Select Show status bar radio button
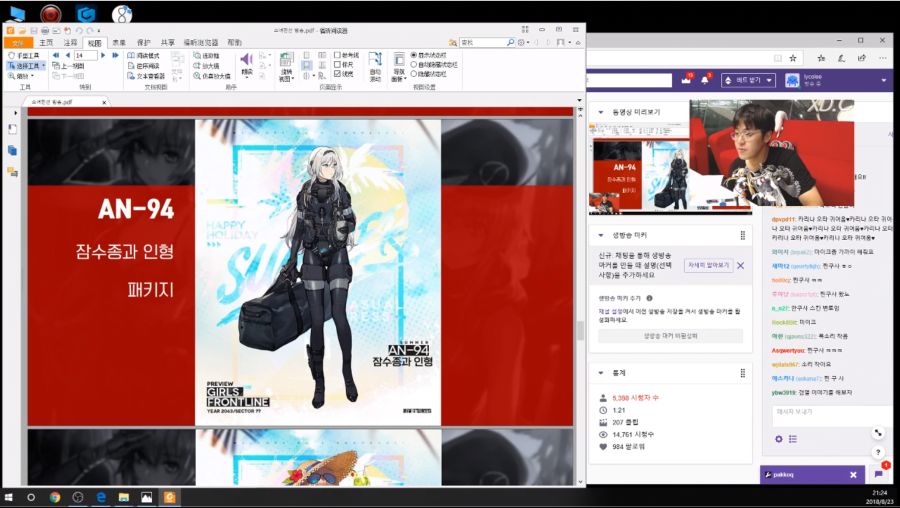Viewport: 900px width, 508px height. [413, 55]
